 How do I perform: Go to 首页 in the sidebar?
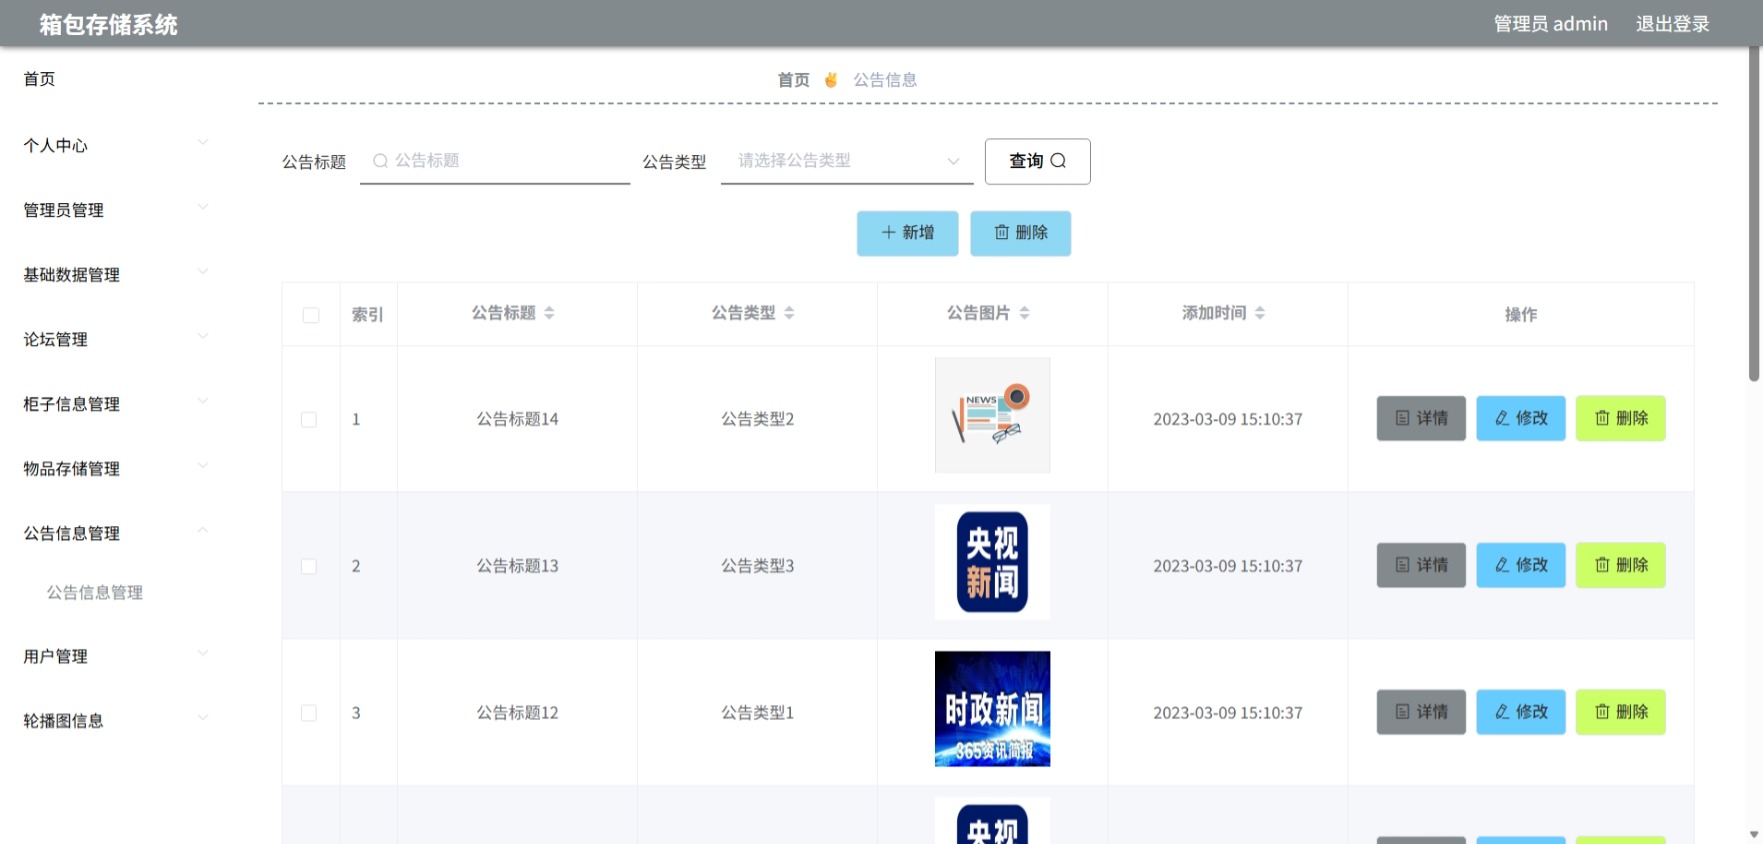point(39,79)
